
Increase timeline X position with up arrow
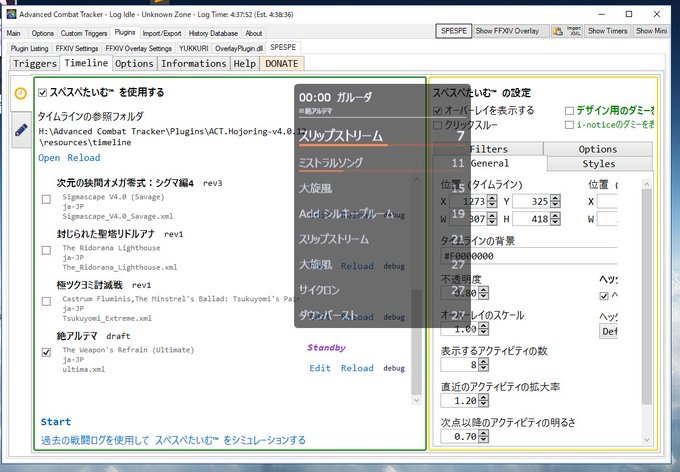[x=492, y=198]
